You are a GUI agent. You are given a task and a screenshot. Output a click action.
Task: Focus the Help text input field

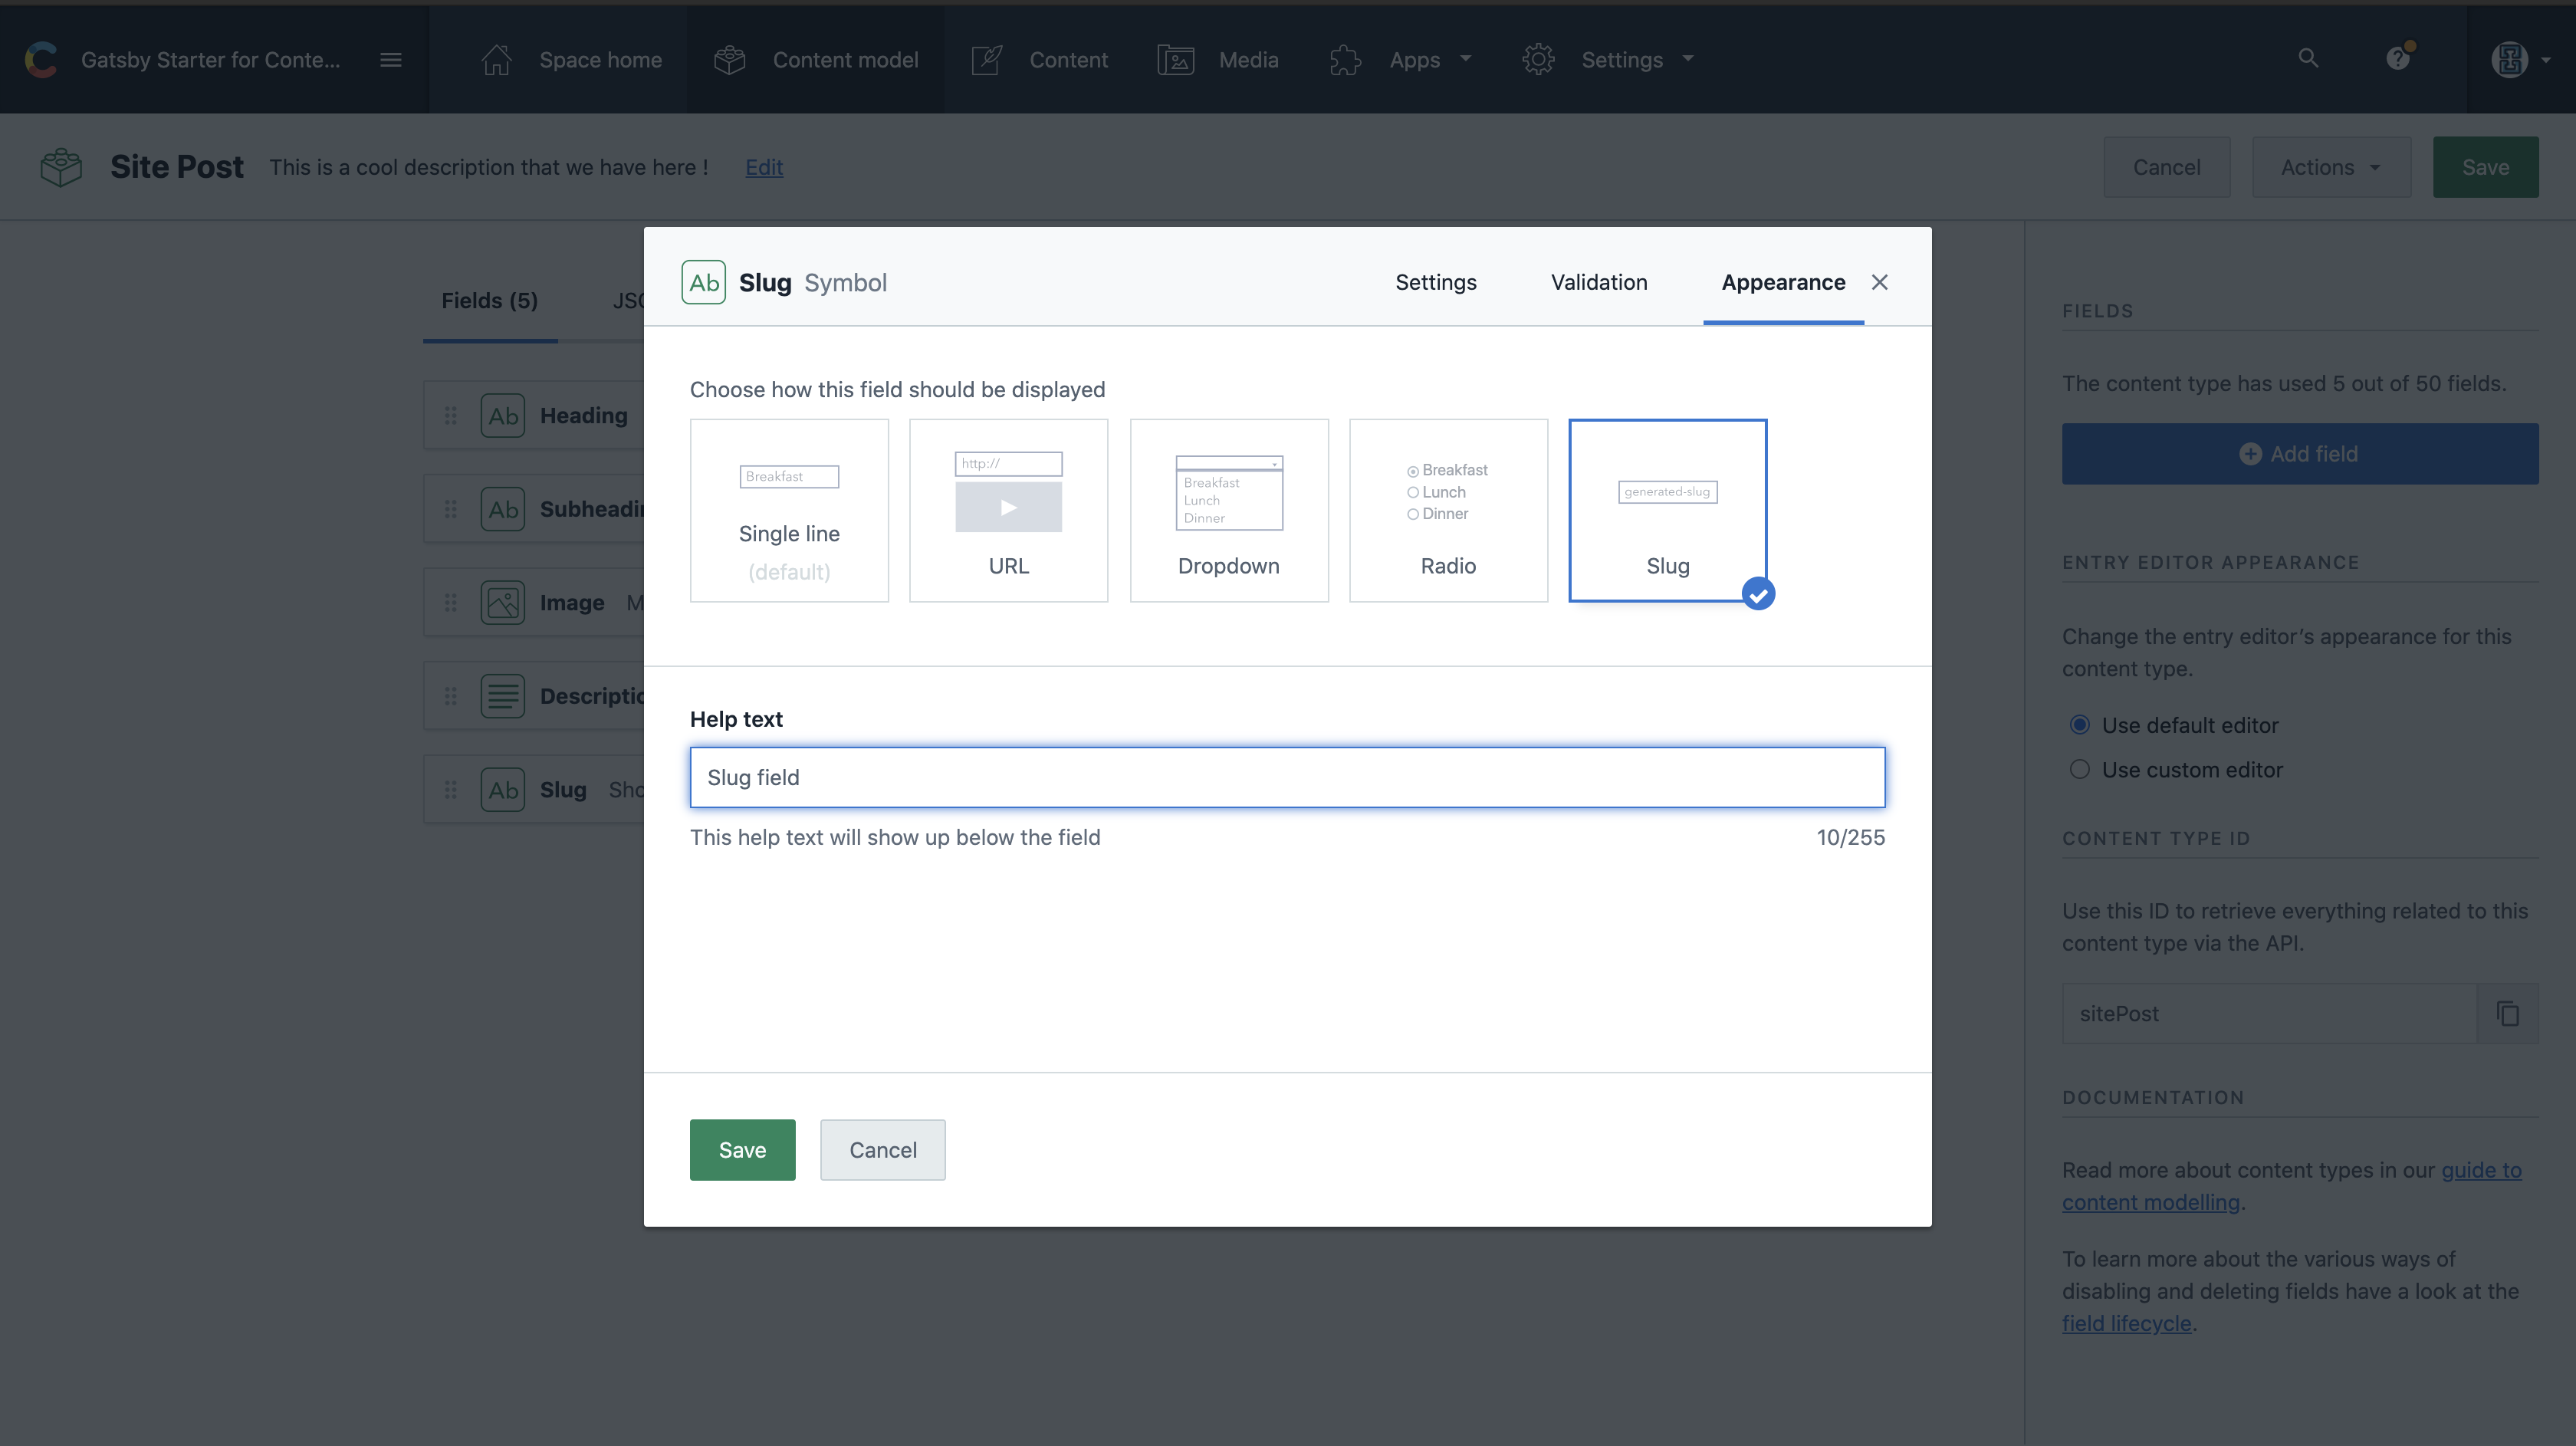click(x=1287, y=777)
